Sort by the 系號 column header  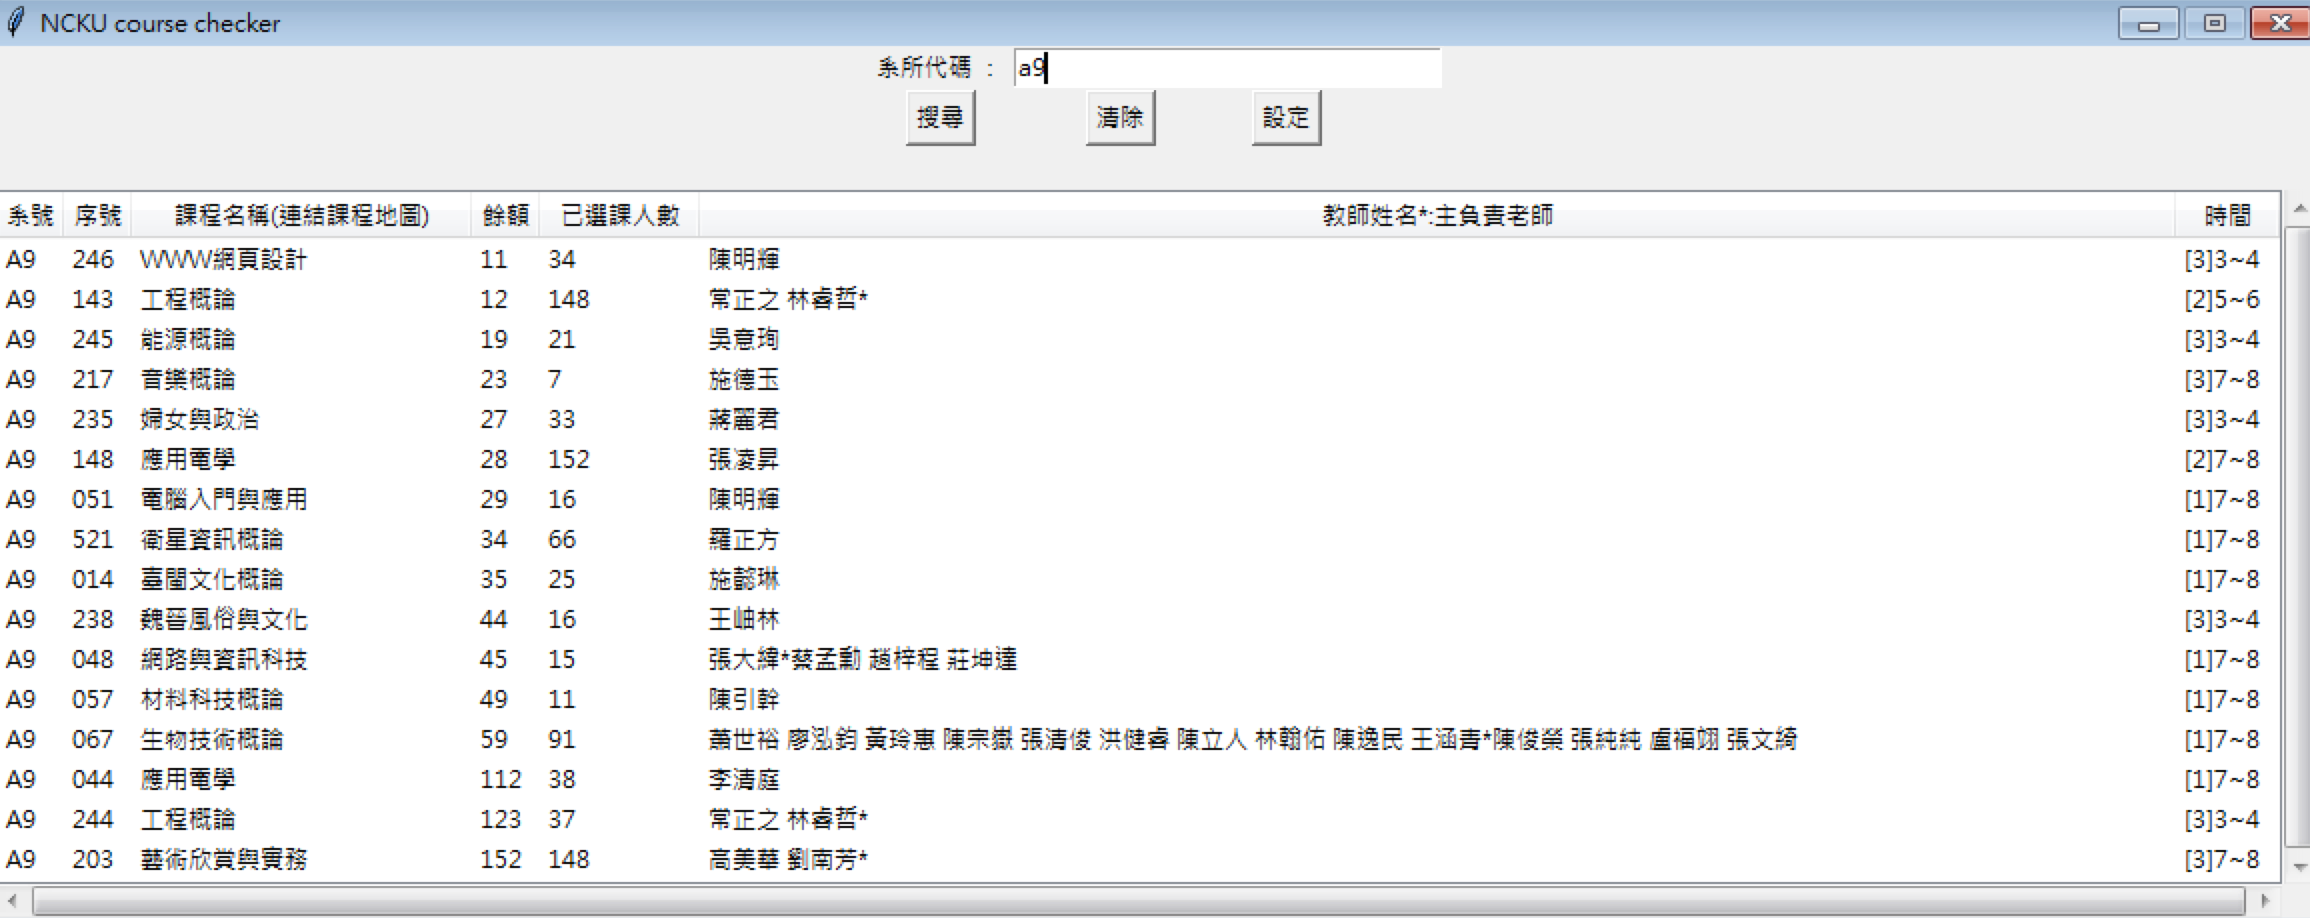[x=31, y=215]
